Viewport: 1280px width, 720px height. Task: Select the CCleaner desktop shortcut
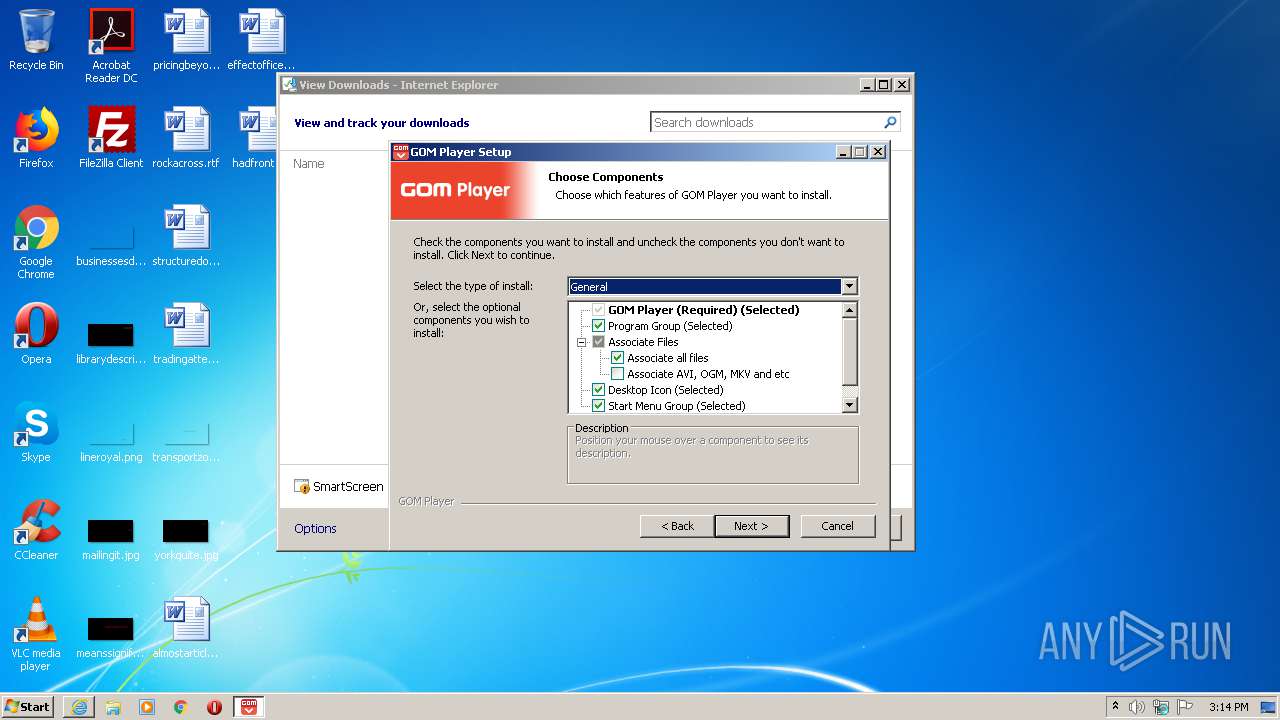point(36,530)
